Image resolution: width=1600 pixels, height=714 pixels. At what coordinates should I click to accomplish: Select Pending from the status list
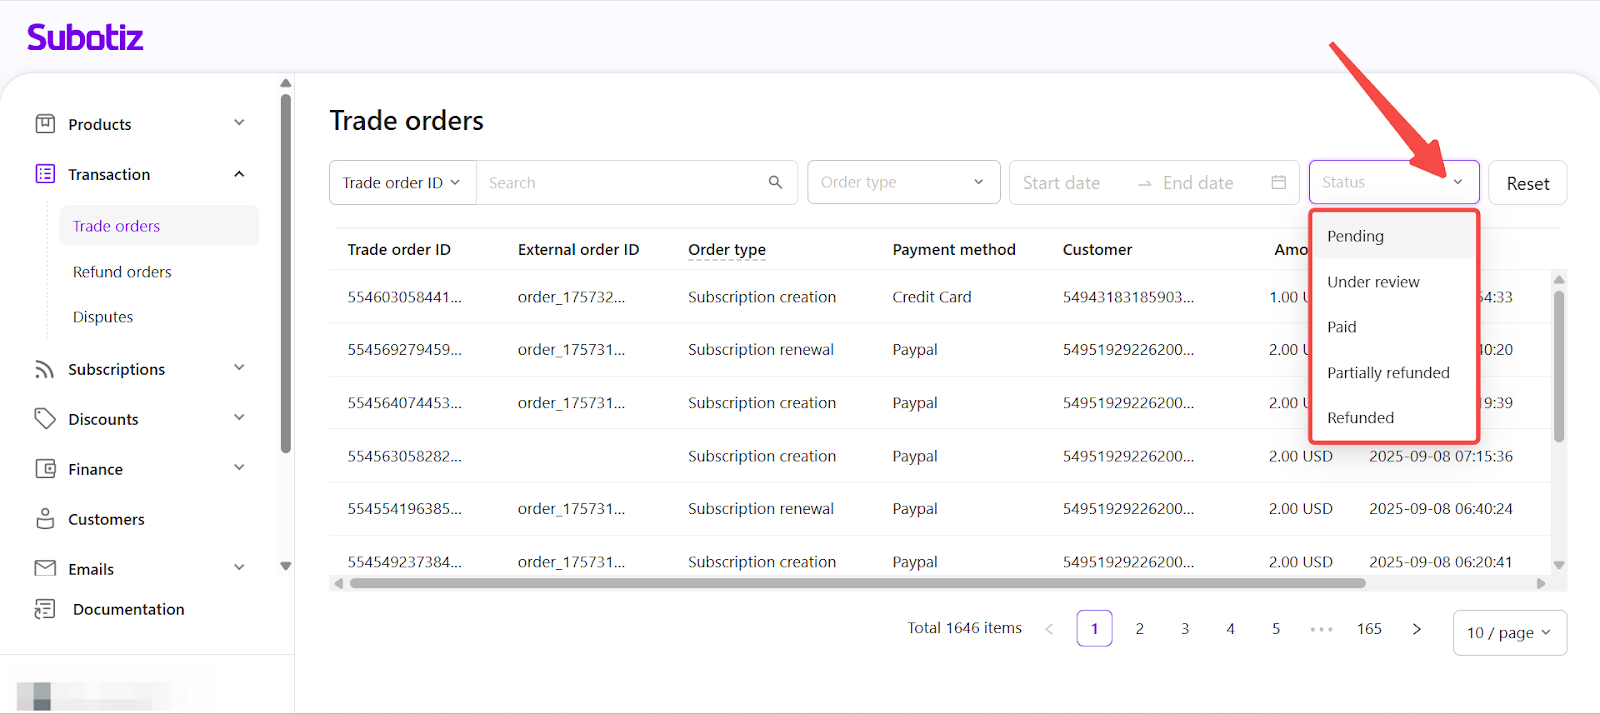point(1355,236)
